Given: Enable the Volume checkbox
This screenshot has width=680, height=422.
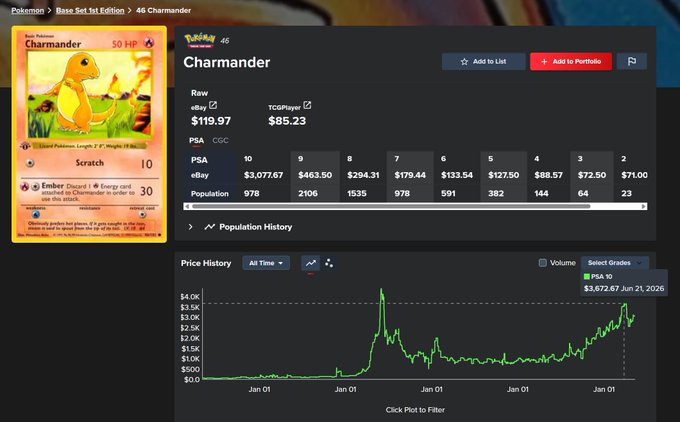Looking at the screenshot, I should click(x=543, y=263).
